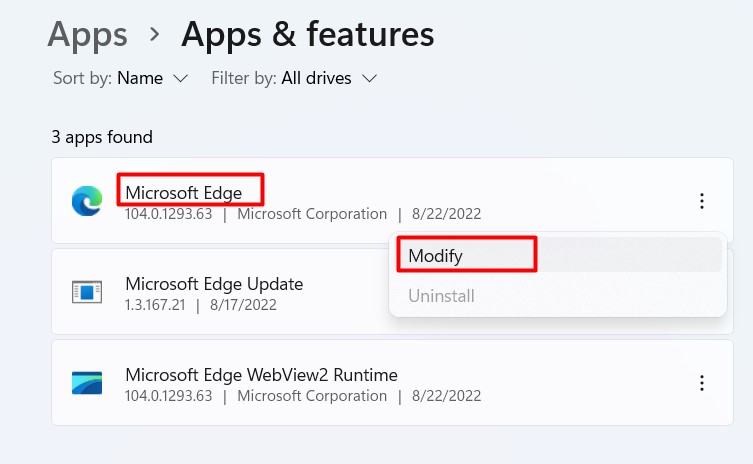Click the 3 apps found label
Viewport: 753px width, 464px height.
coord(102,137)
